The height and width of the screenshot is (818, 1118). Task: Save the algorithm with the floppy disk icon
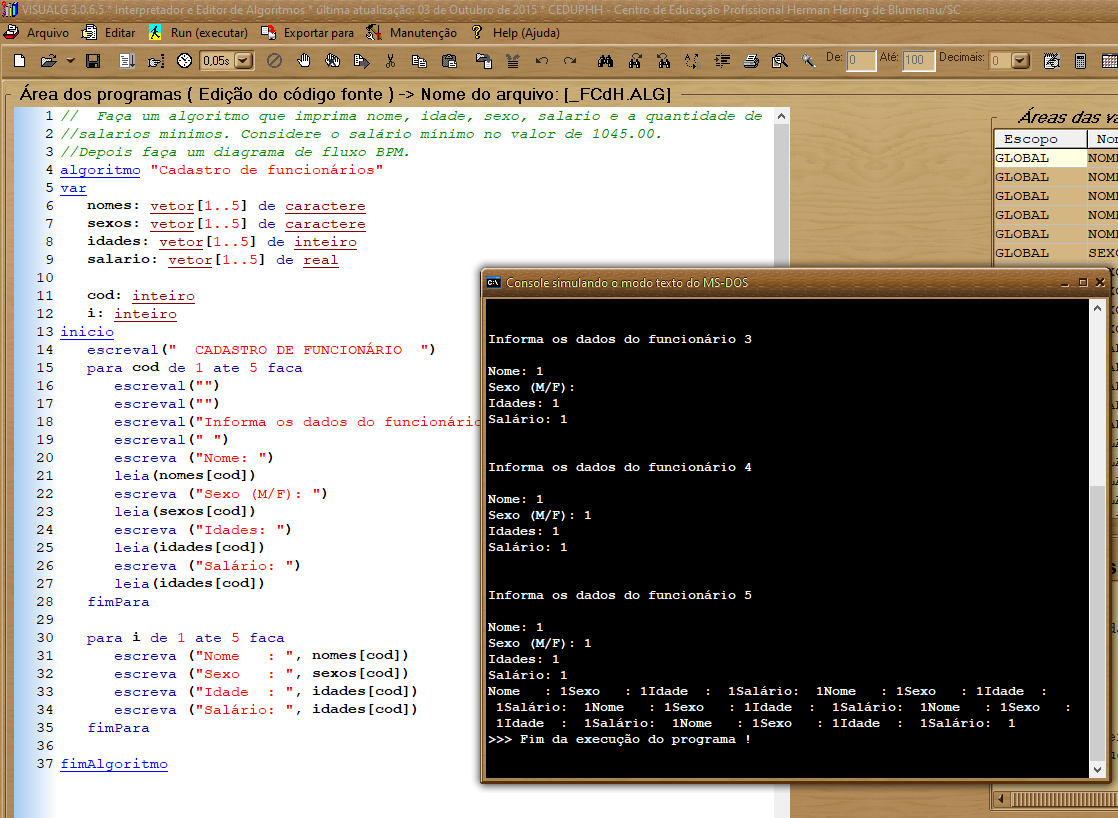93,61
